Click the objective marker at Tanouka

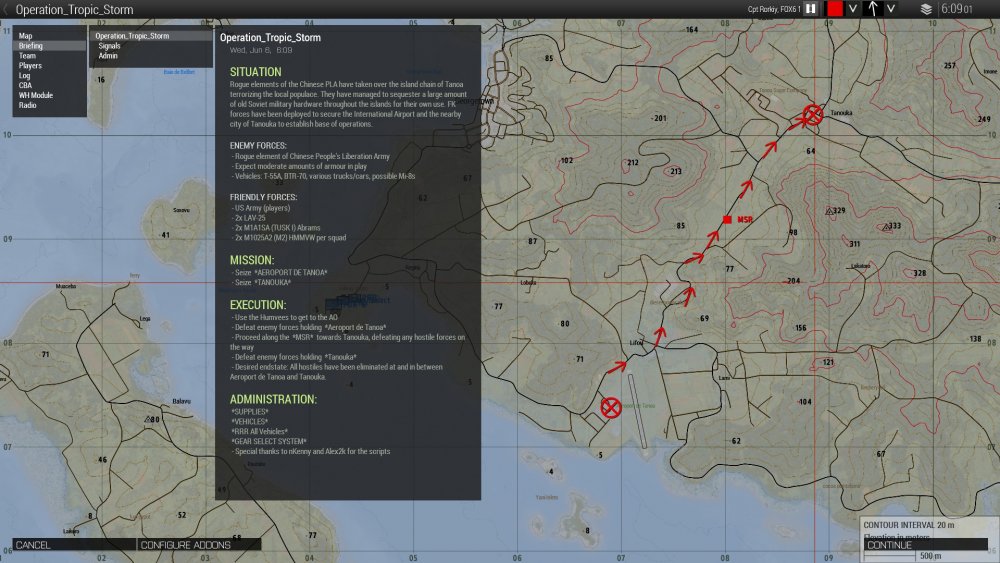tap(813, 115)
